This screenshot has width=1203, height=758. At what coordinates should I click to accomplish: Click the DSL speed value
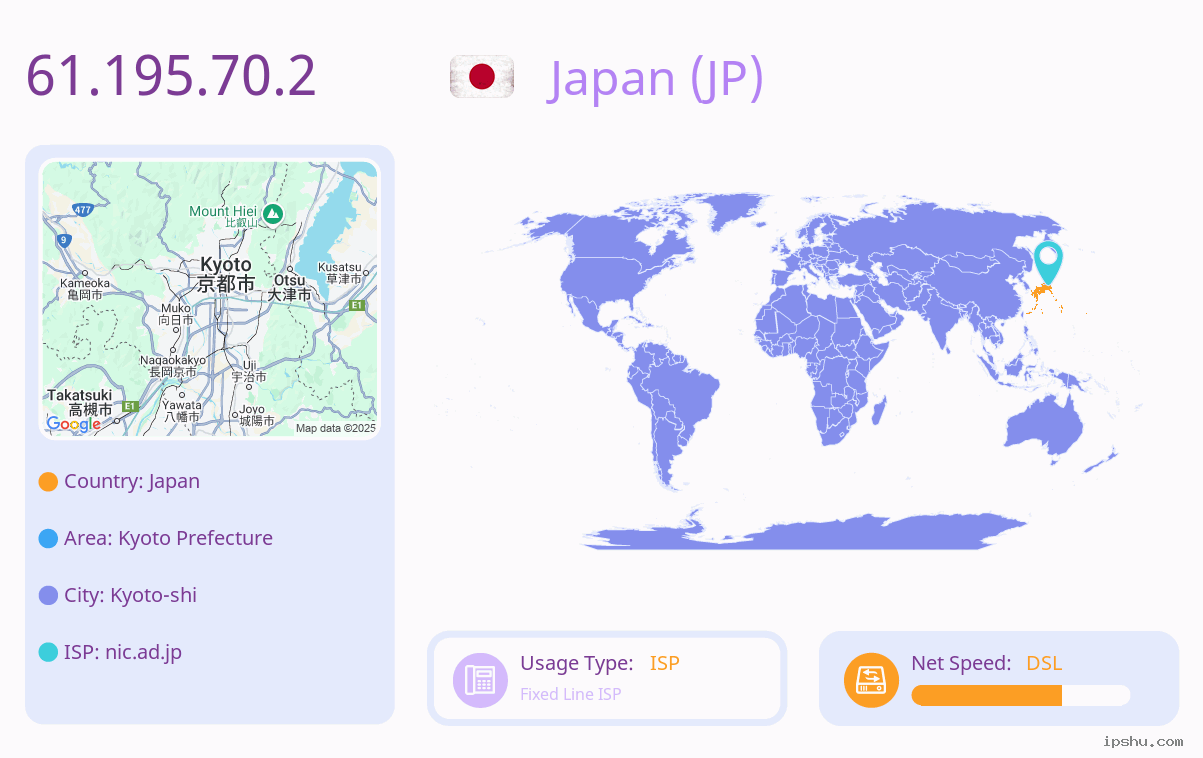tap(1044, 663)
